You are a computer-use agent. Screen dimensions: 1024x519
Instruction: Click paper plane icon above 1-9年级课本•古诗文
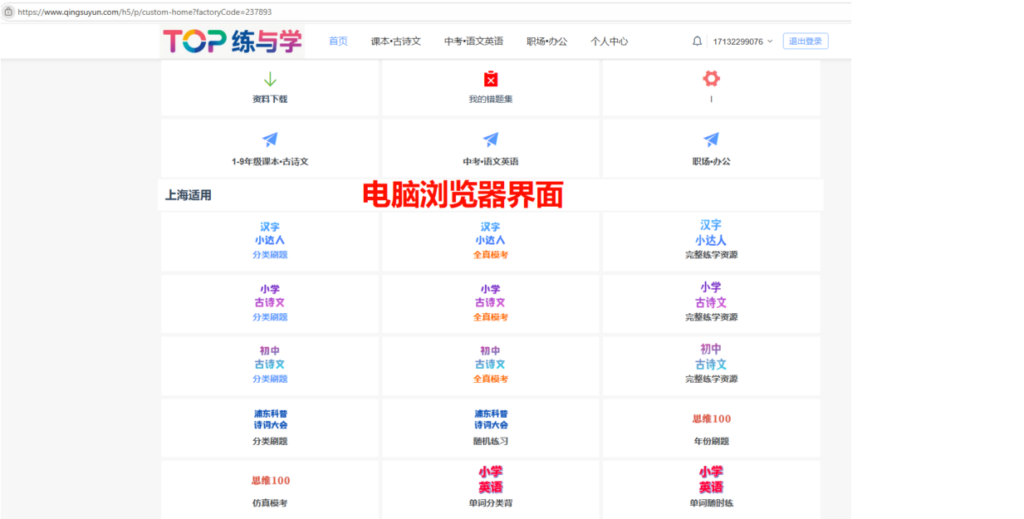pos(270,139)
